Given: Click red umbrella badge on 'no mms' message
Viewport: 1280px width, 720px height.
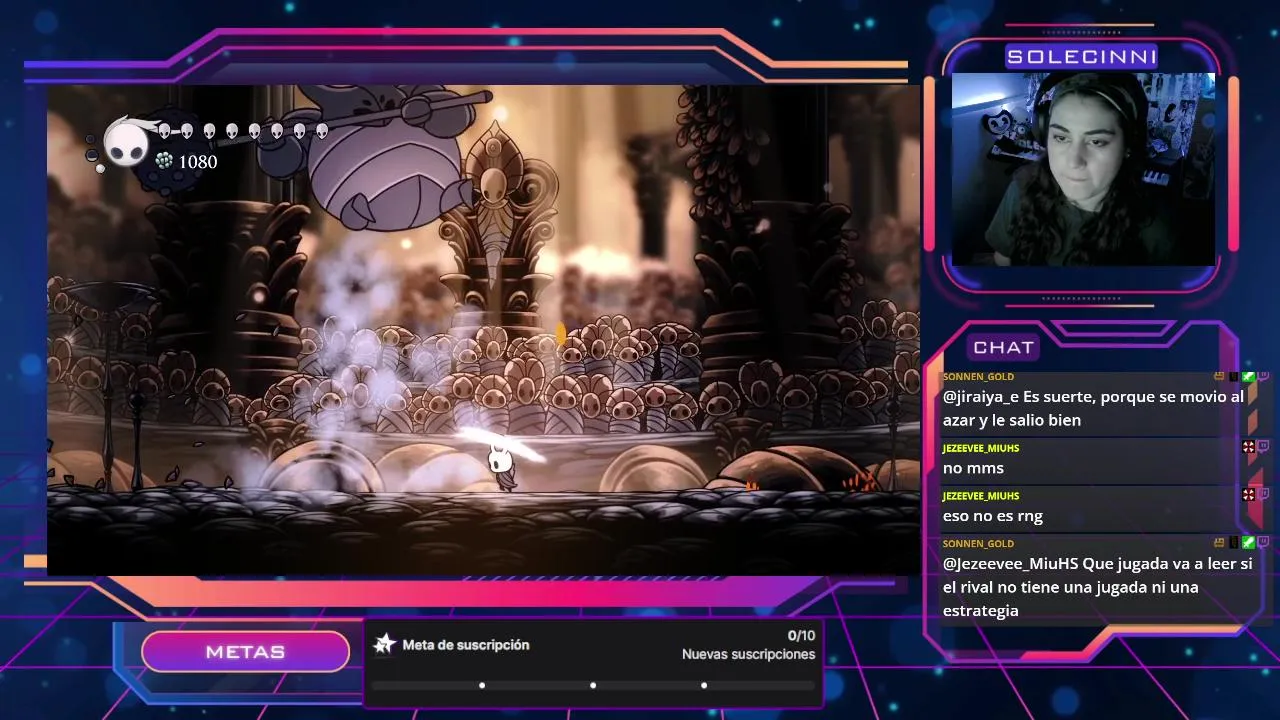Looking at the screenshot, I should [x=1248, y=447].
